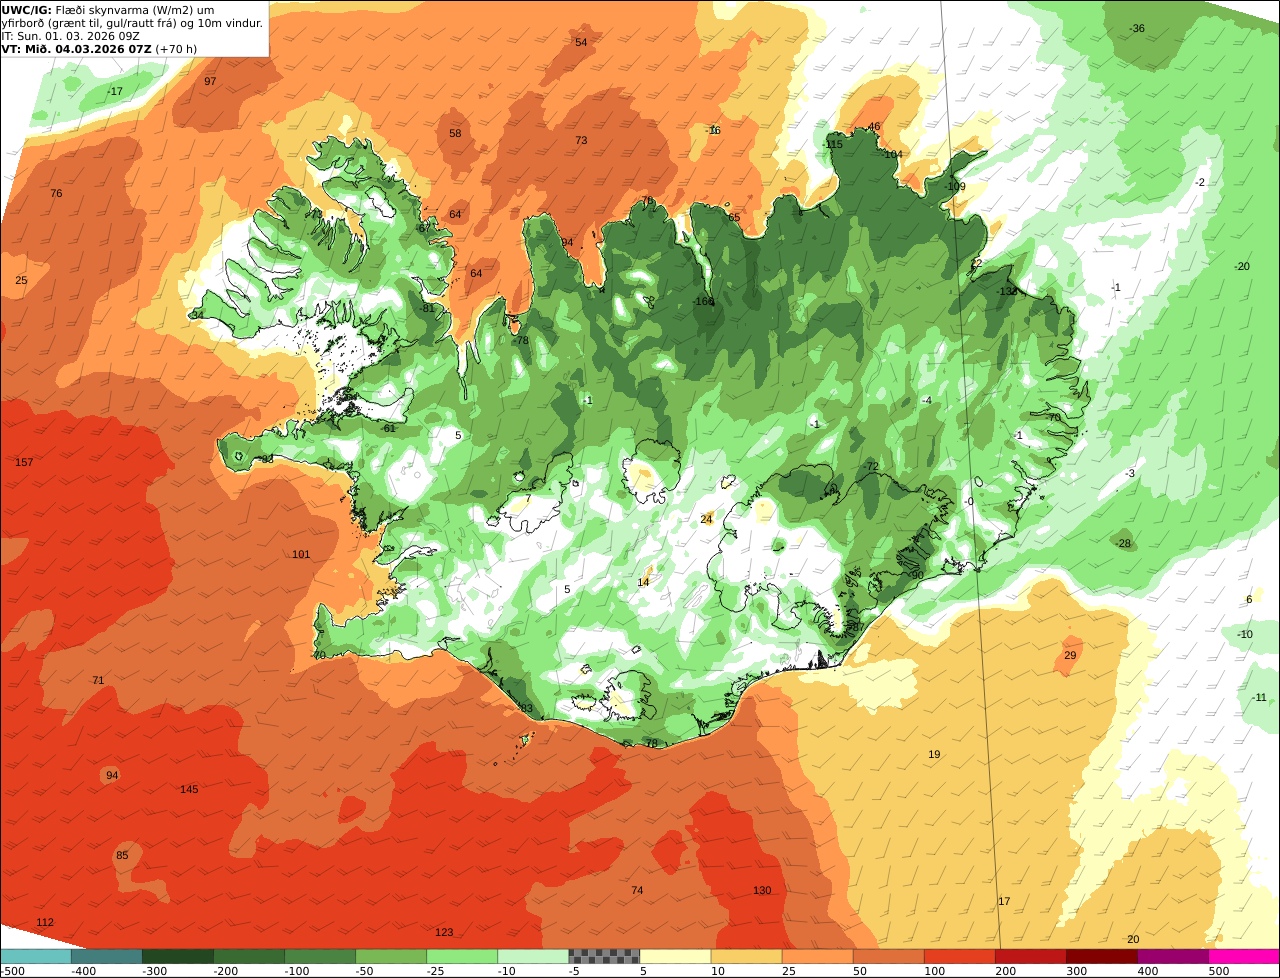The height and width of the screenshot is (978, 1280).
Task: Select the legend swatch between -100 and -50
Action: pyautogui.click(x=319, y=956)
